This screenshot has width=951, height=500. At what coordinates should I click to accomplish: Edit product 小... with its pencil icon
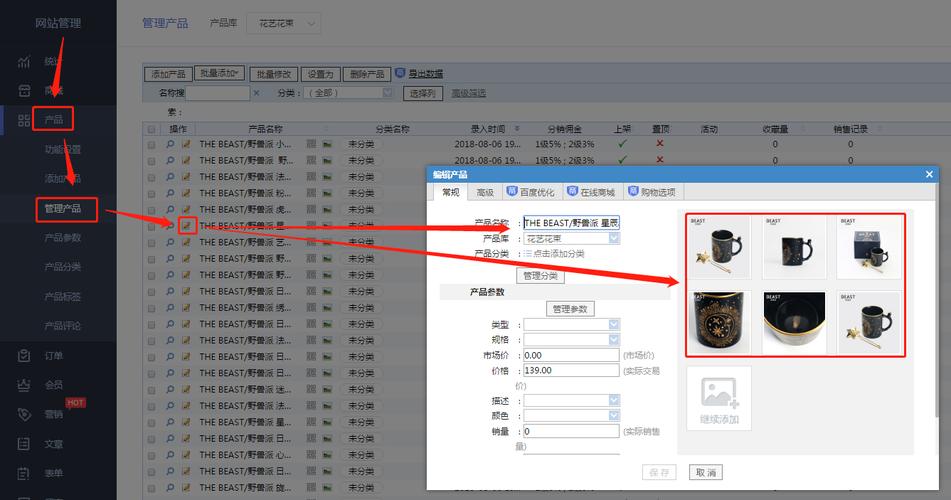tap(186, 144)
